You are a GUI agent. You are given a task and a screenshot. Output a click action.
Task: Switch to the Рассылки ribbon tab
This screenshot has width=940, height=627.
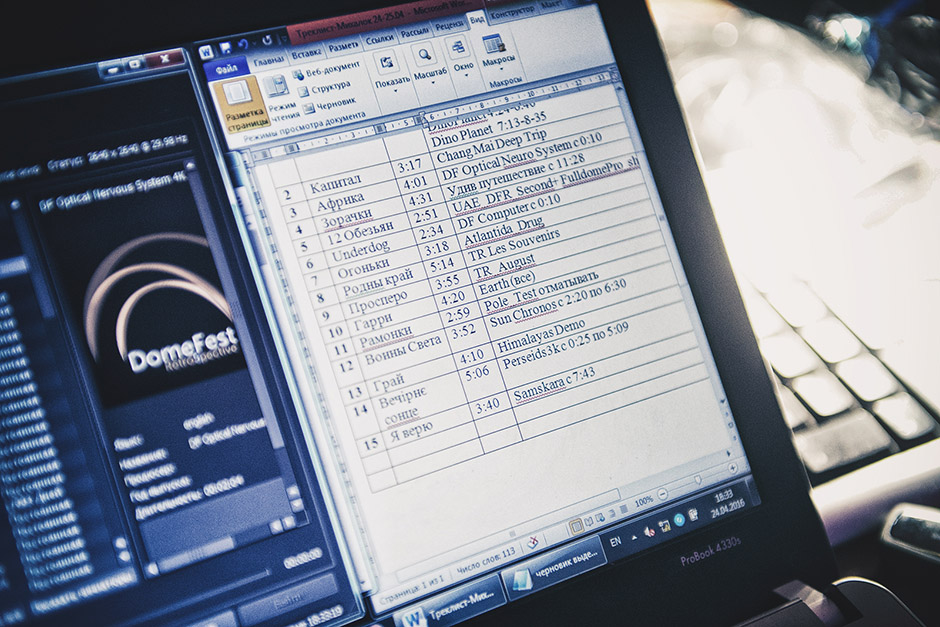(x=414, y=32)
